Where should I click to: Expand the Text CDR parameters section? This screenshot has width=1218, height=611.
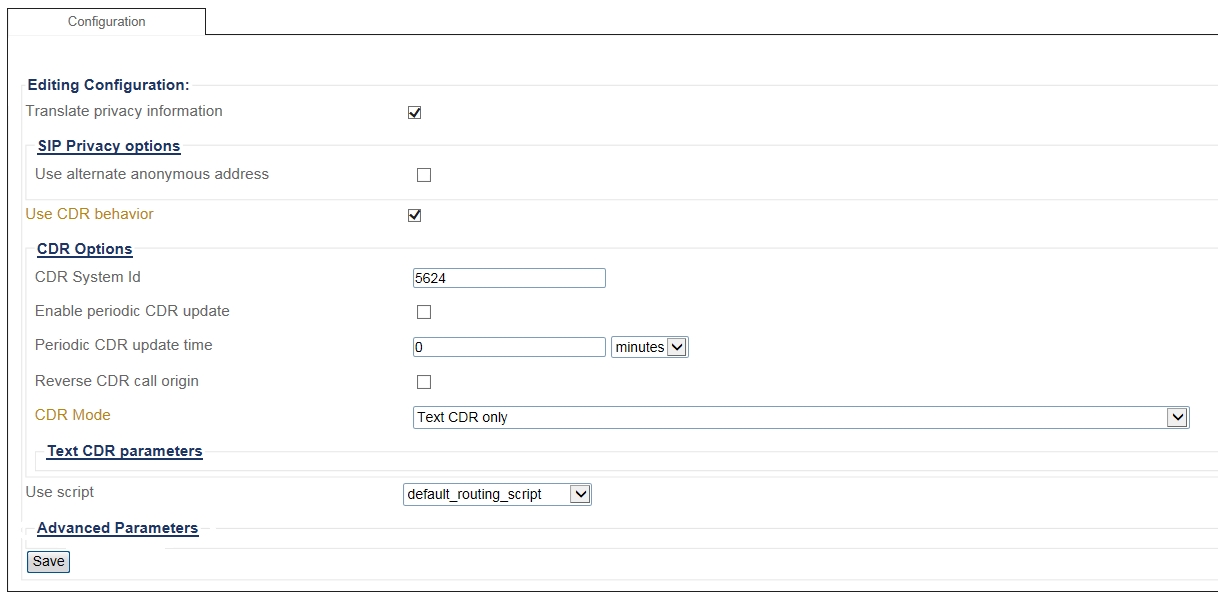(125, 451)
